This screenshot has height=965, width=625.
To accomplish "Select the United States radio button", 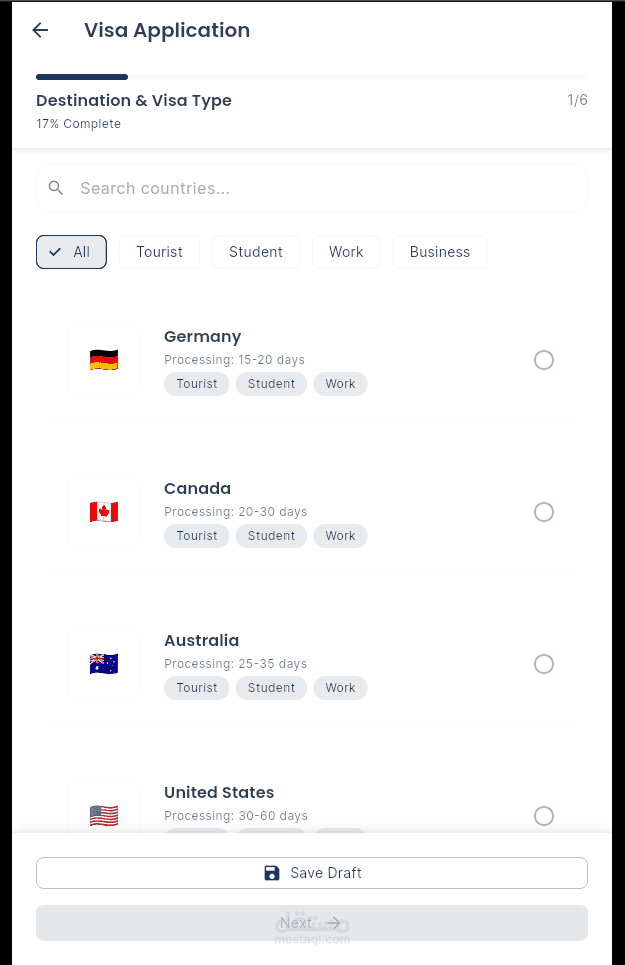I will pyautogui.click(x=544, y=816).
